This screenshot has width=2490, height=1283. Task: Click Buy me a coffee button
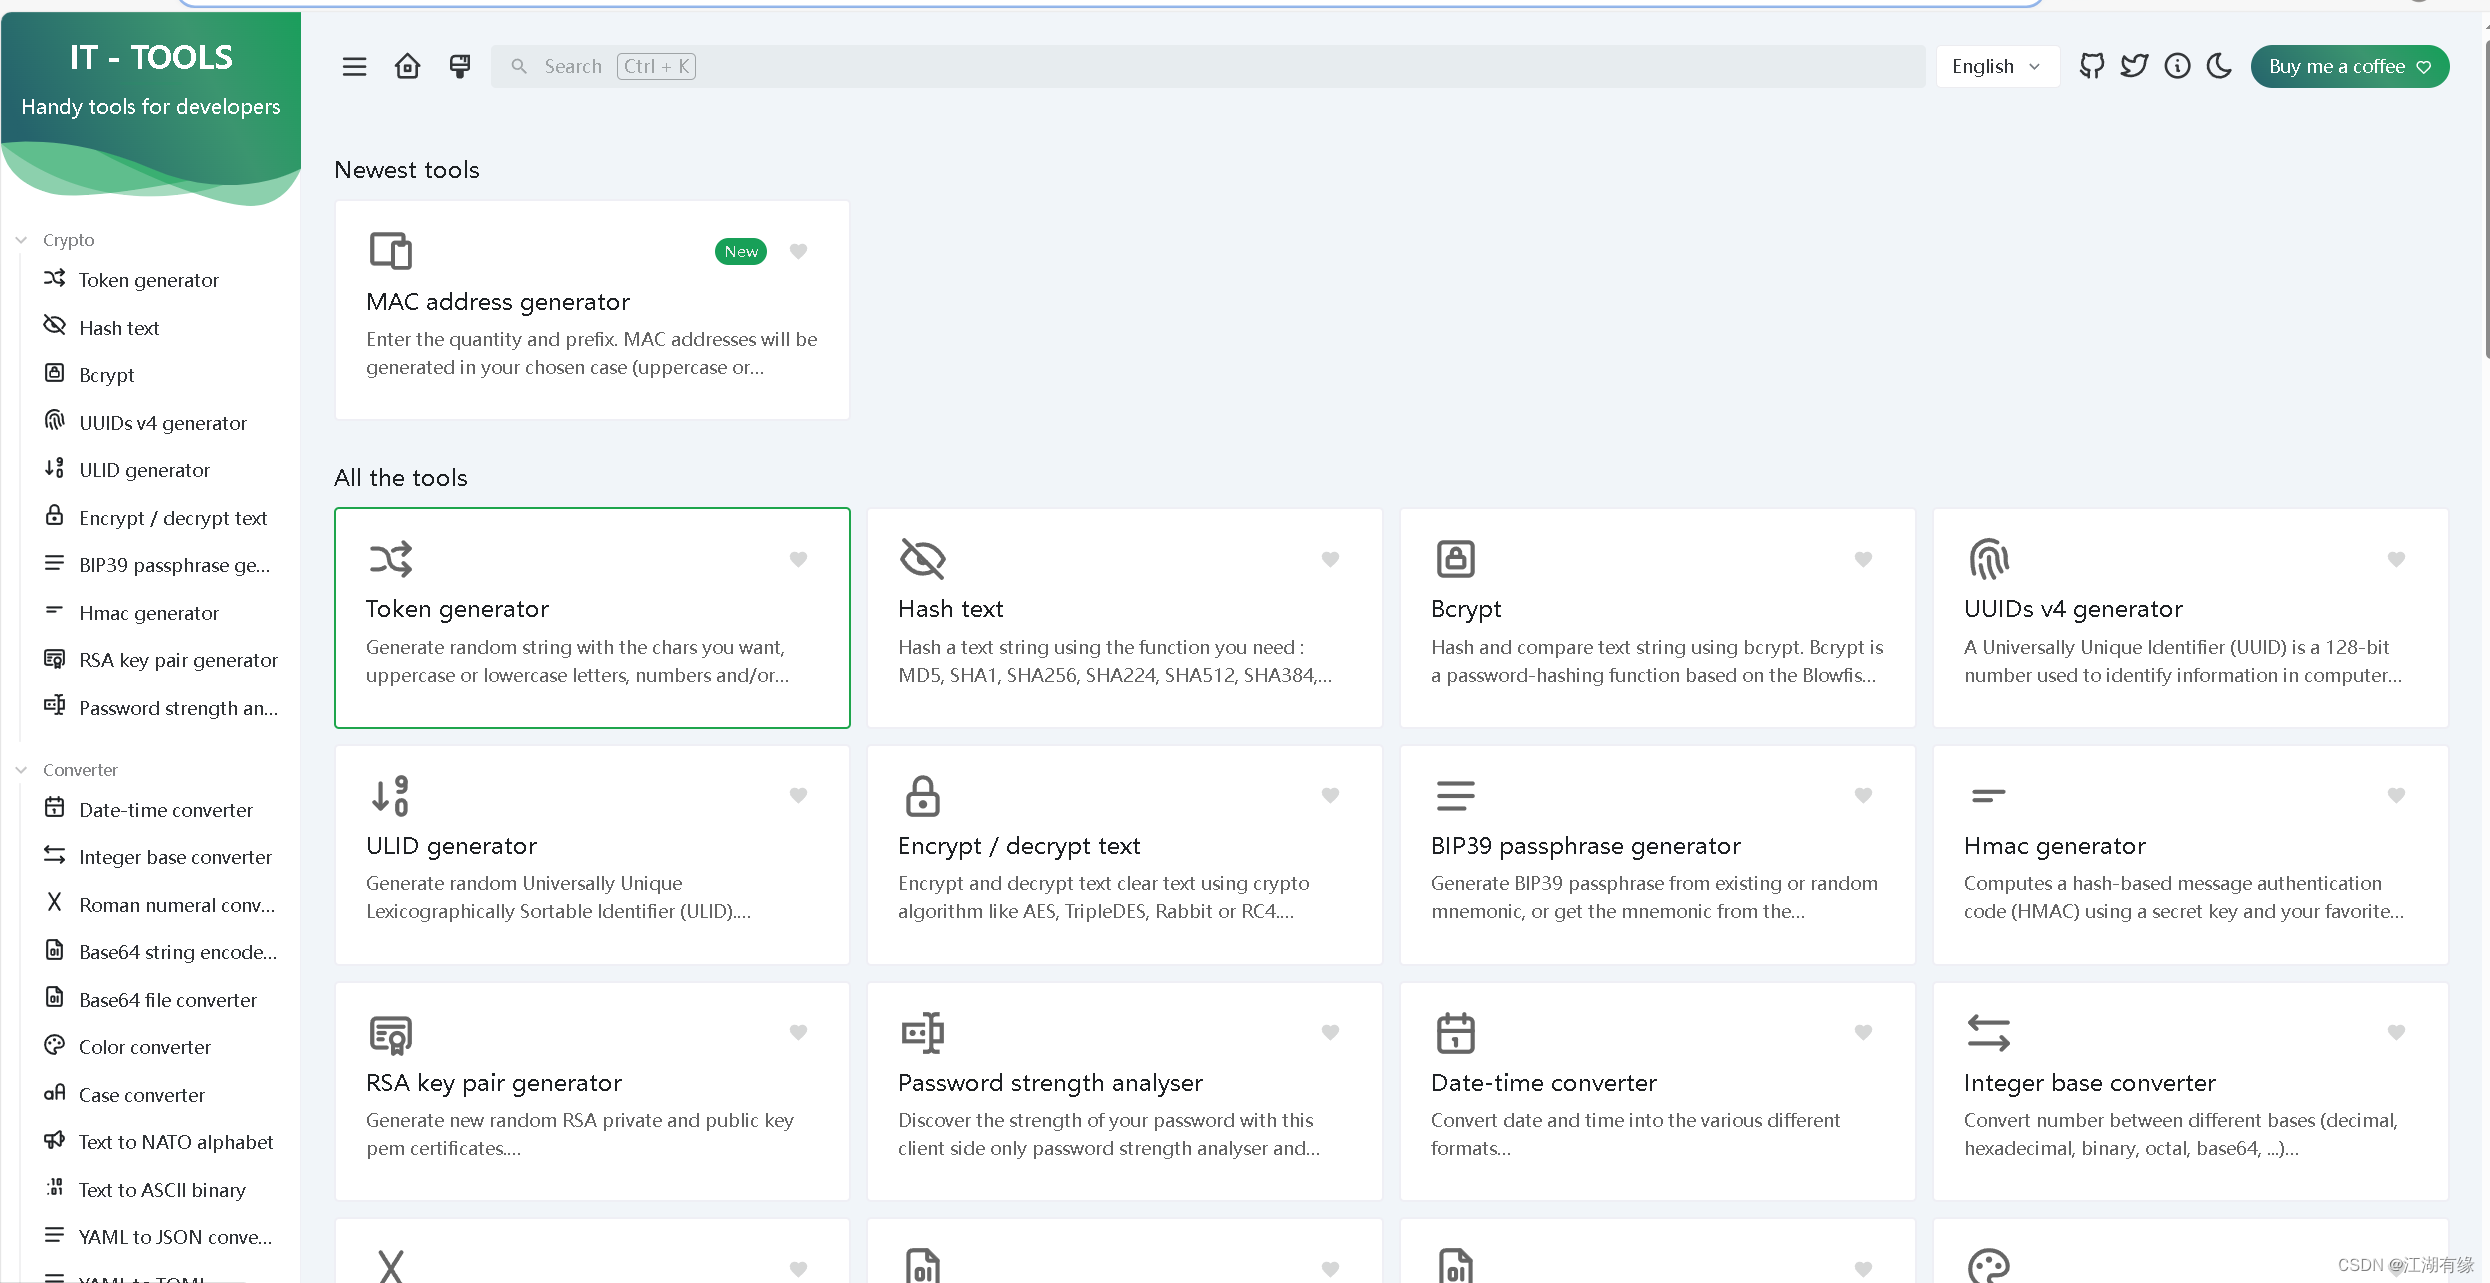(x=2350, y=66)
